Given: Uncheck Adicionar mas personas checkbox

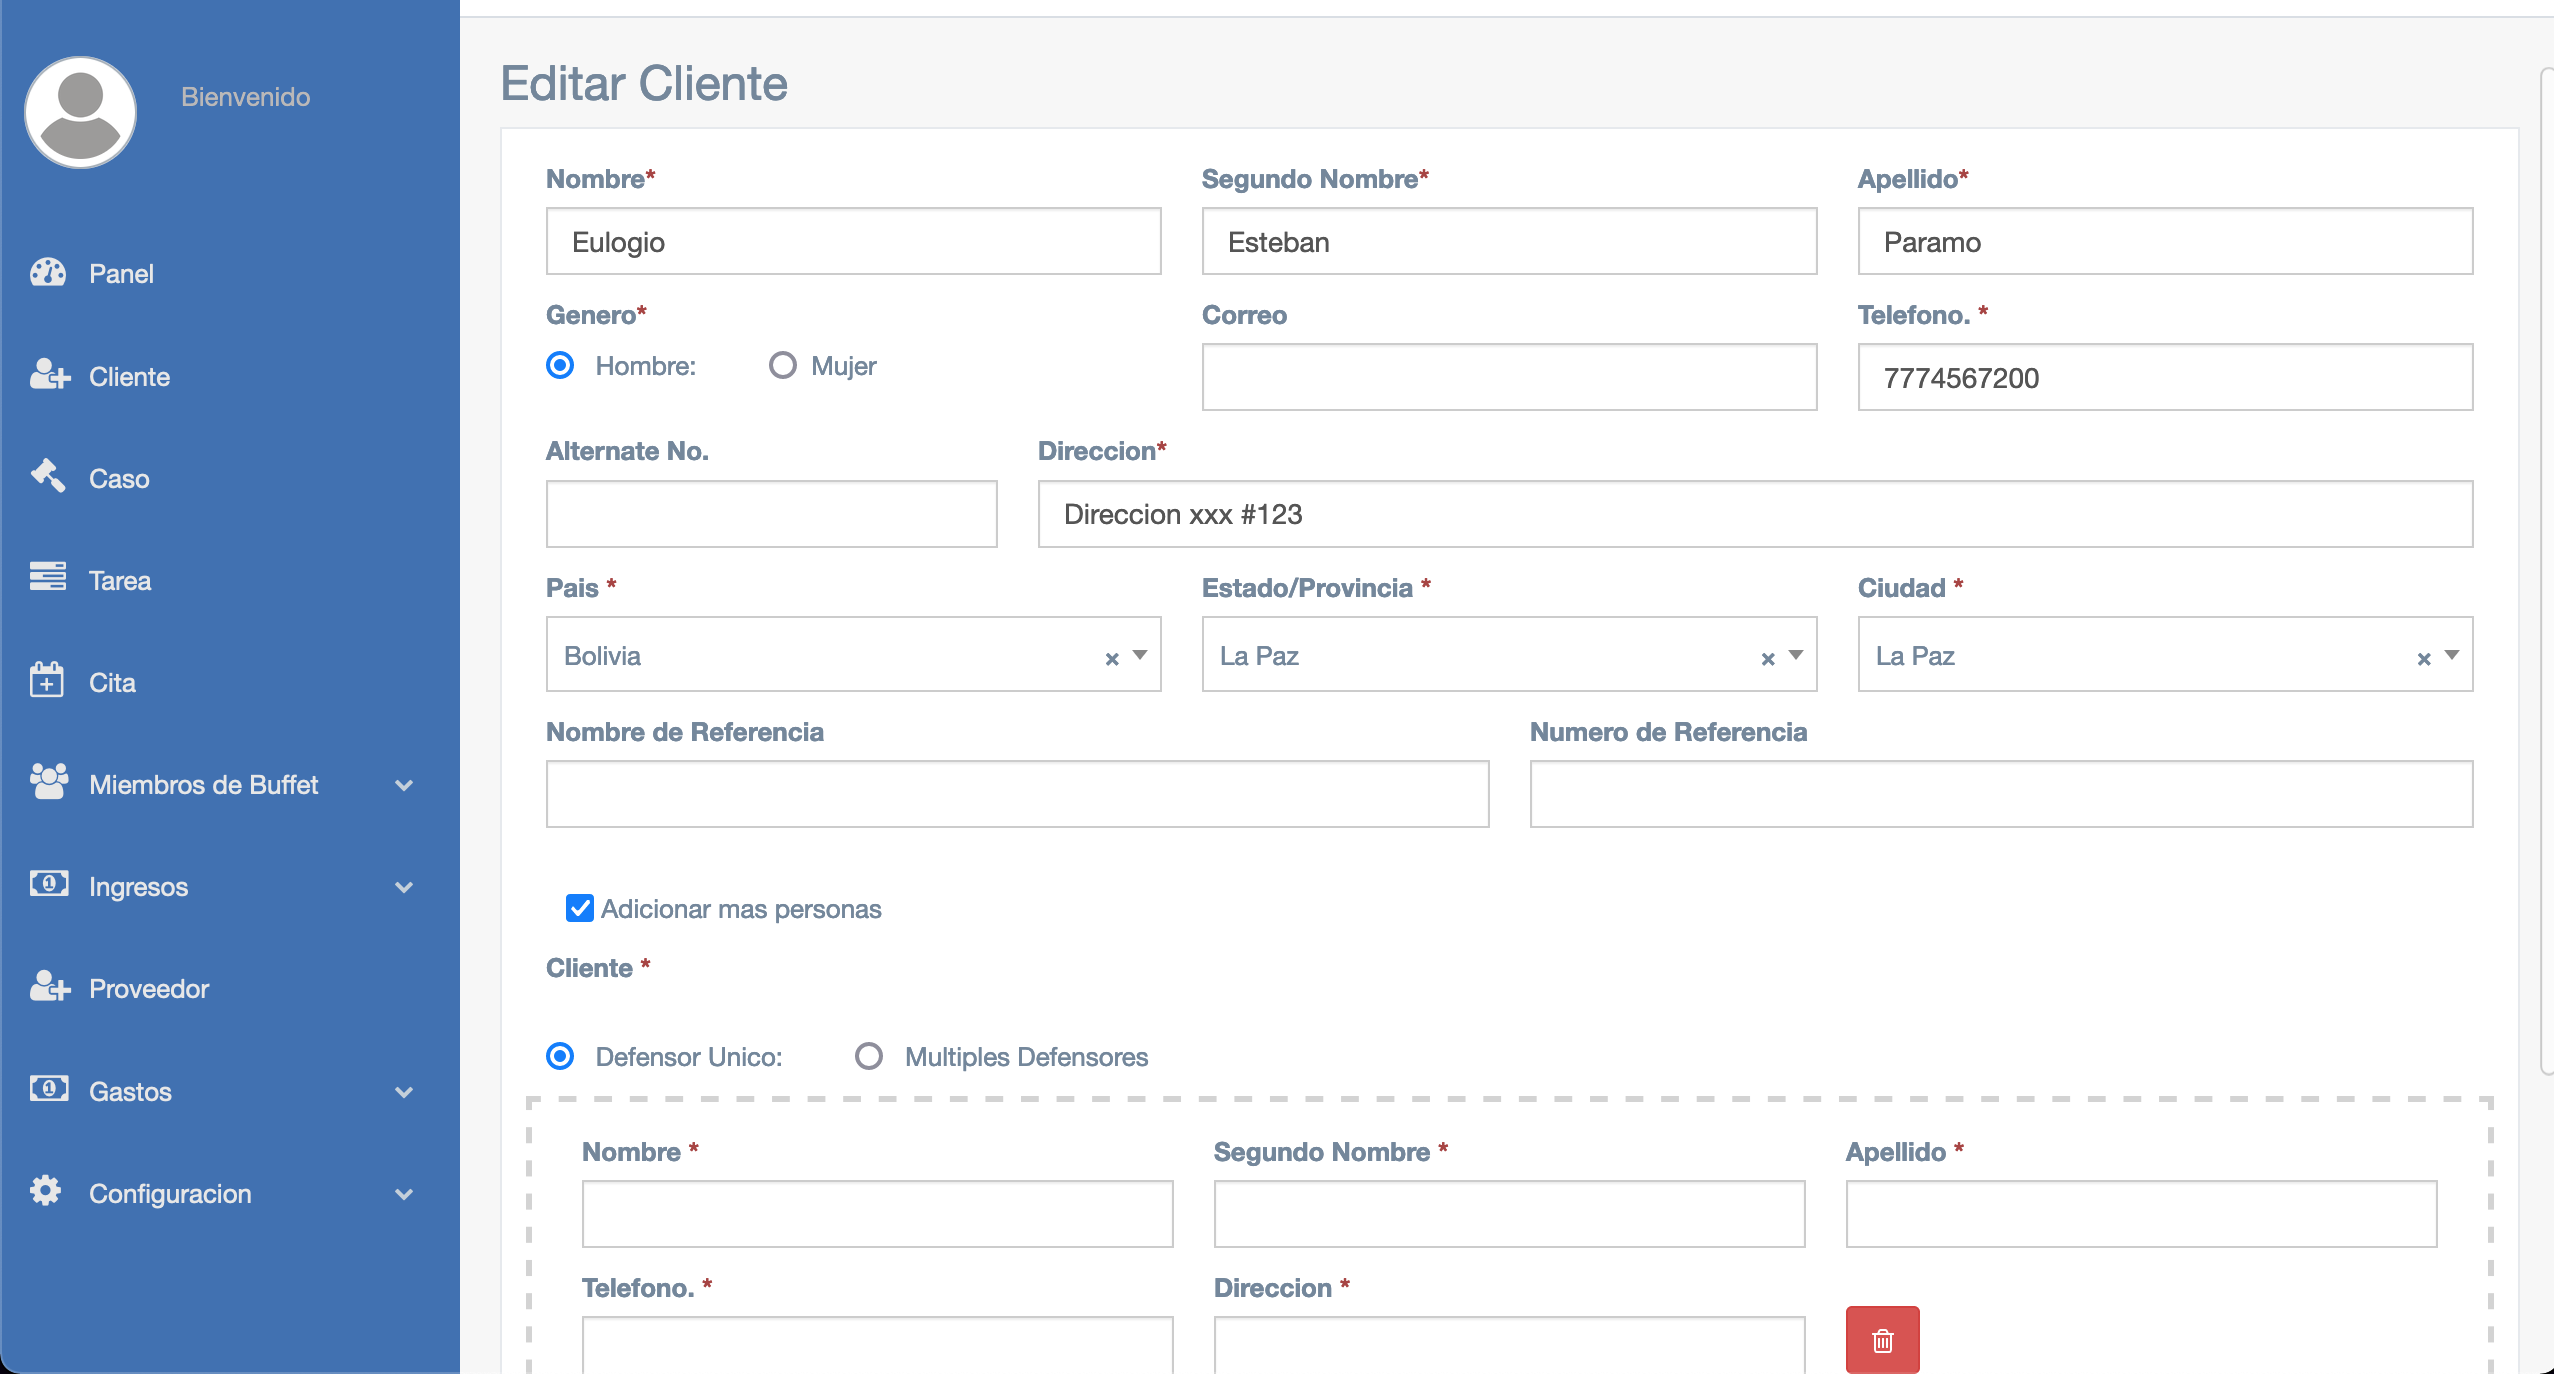Looking at the screenshot, I should 580,908.
